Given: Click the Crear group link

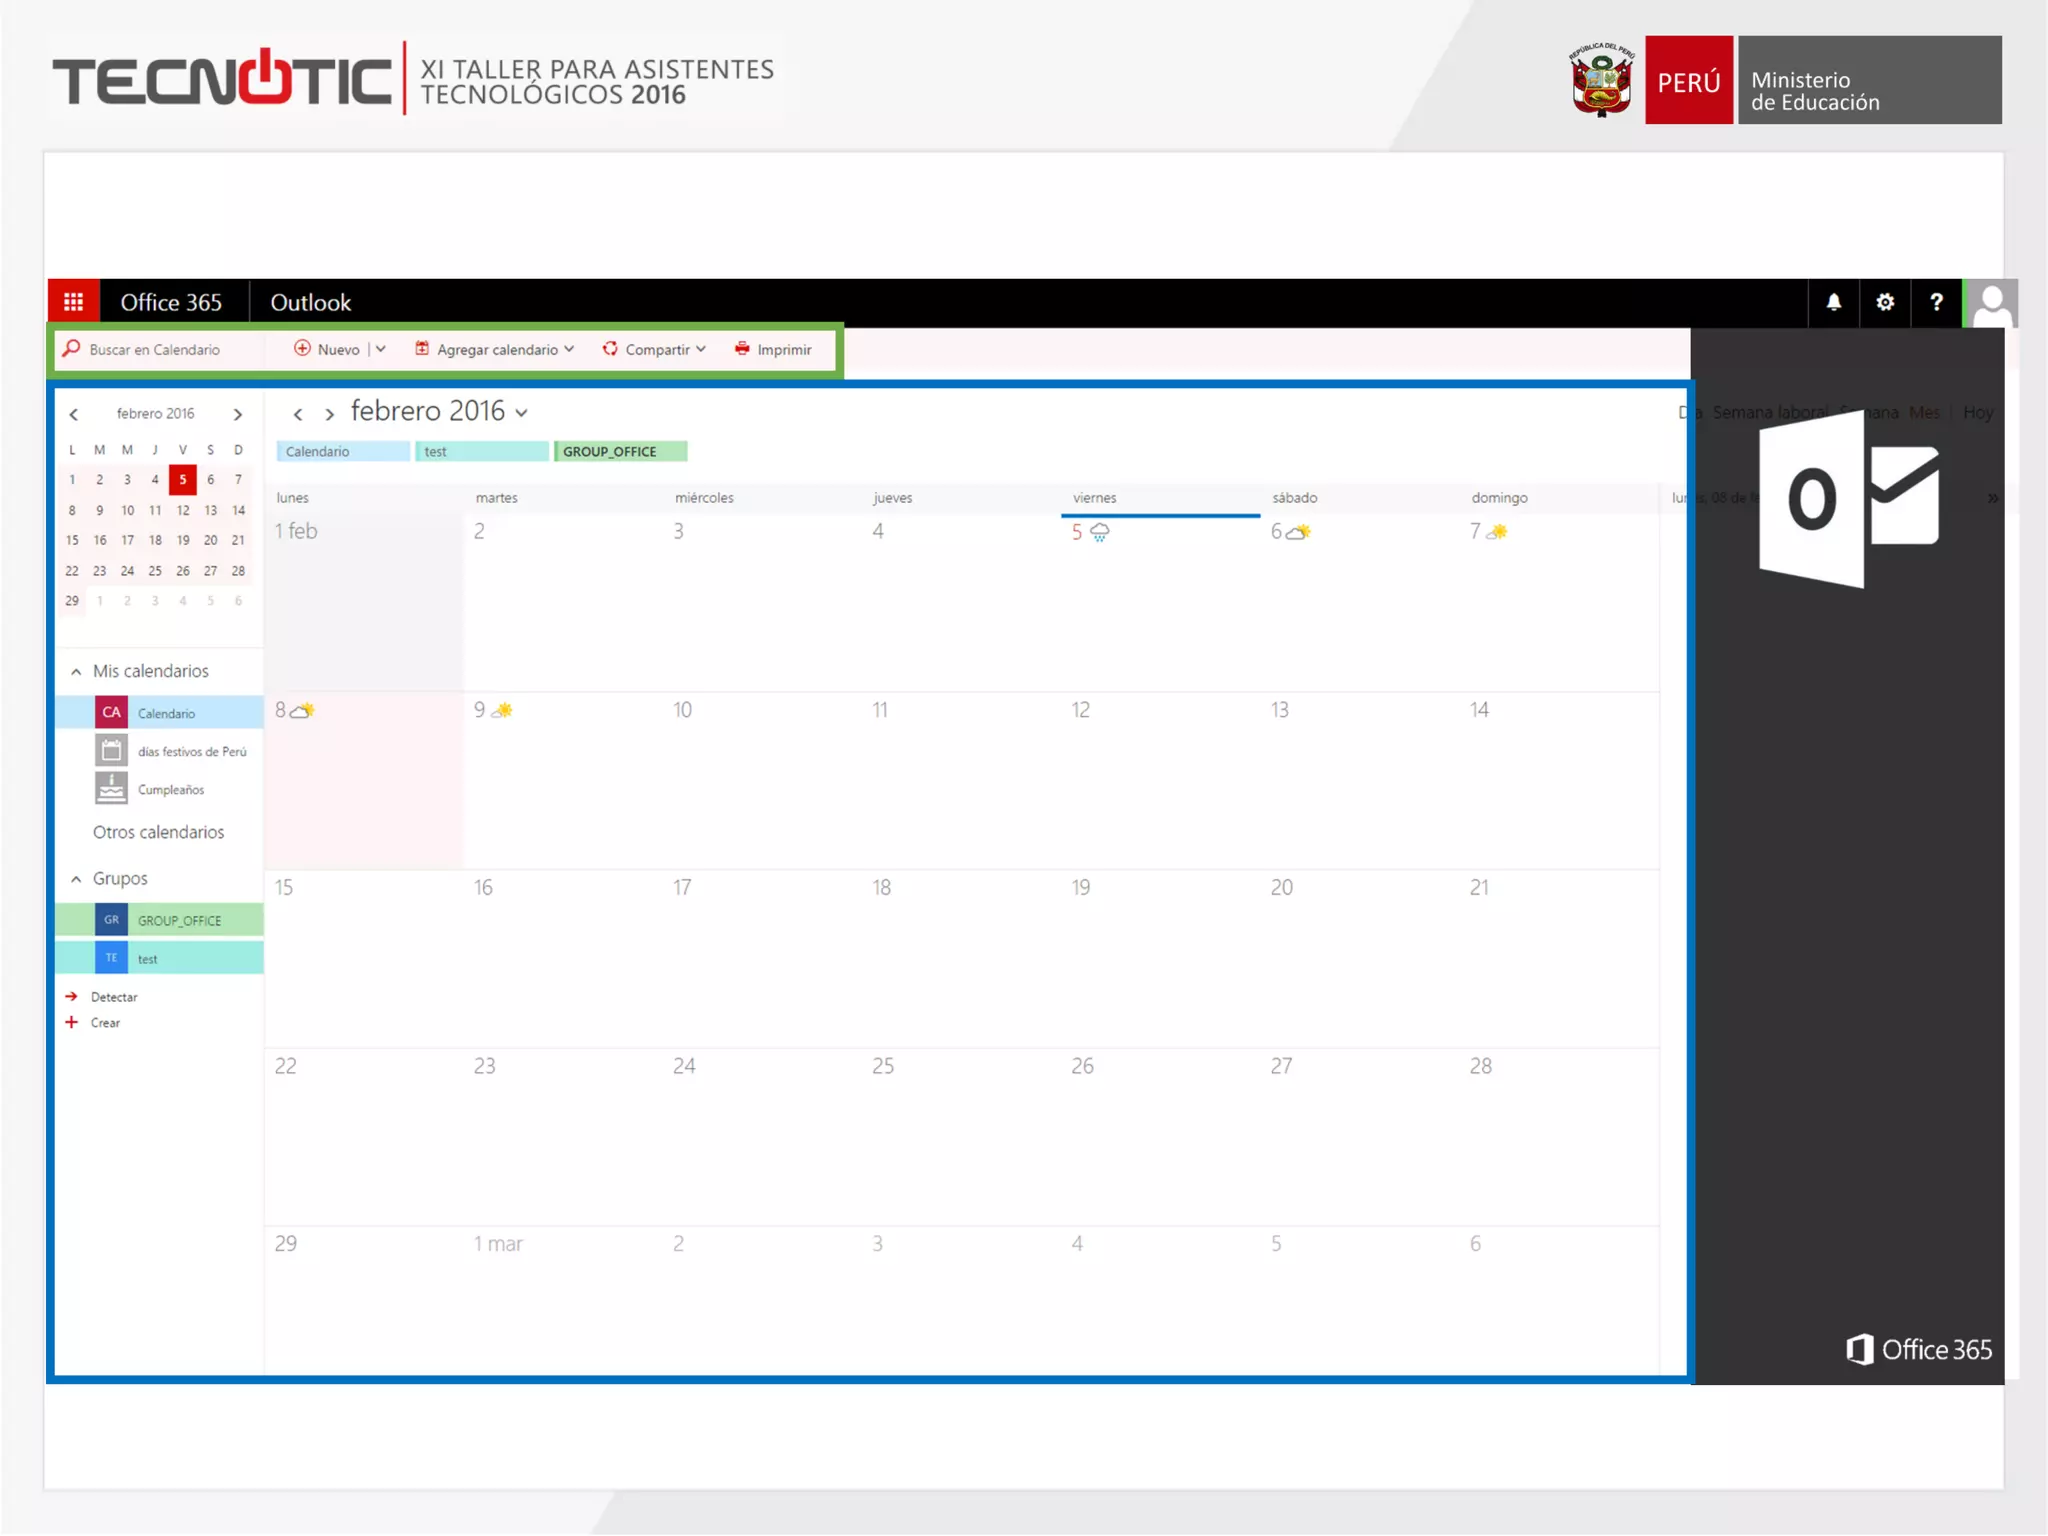Looking at the screenshot, I should coord(105,1023).
